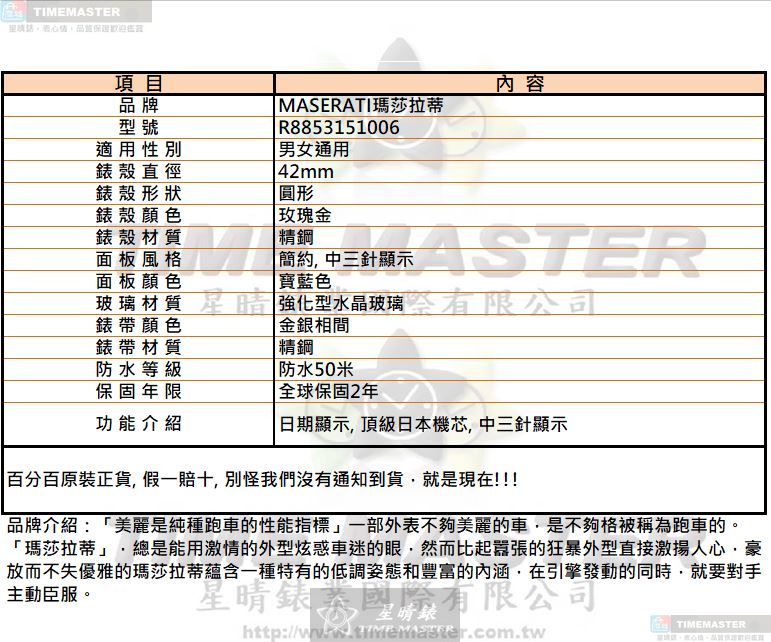Select the 錶殼直徑 row label
Screen dimensions: 771x642
139,171
